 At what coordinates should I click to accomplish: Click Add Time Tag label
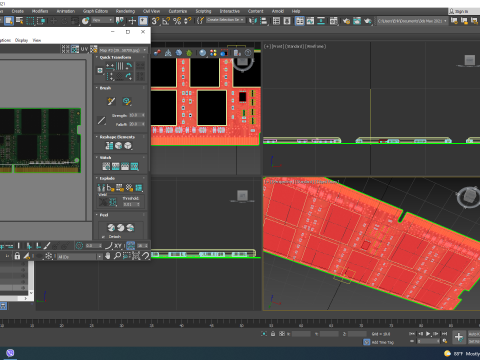(383, 342)
